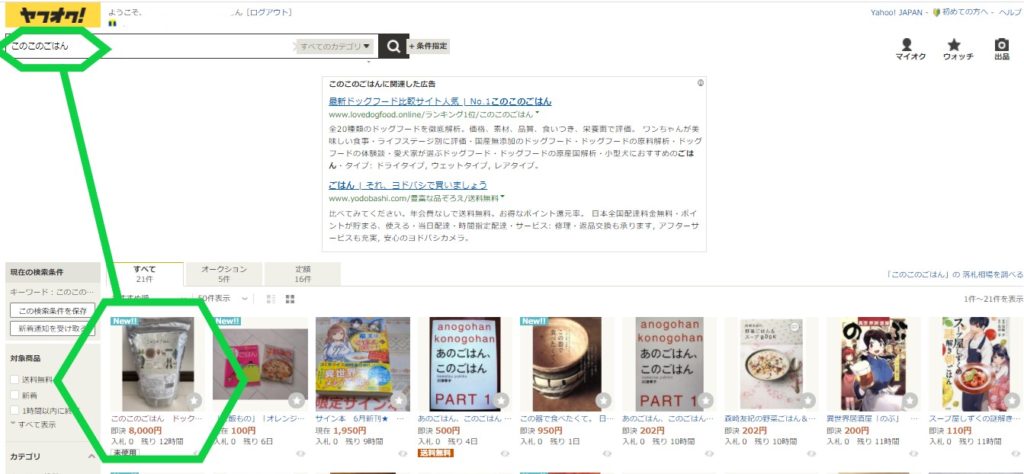Image resolution: width=1024 pixels, height=474 pixels.
Task: Collapse the カテゴリ section chevron
Action: [x=91, y=456]
